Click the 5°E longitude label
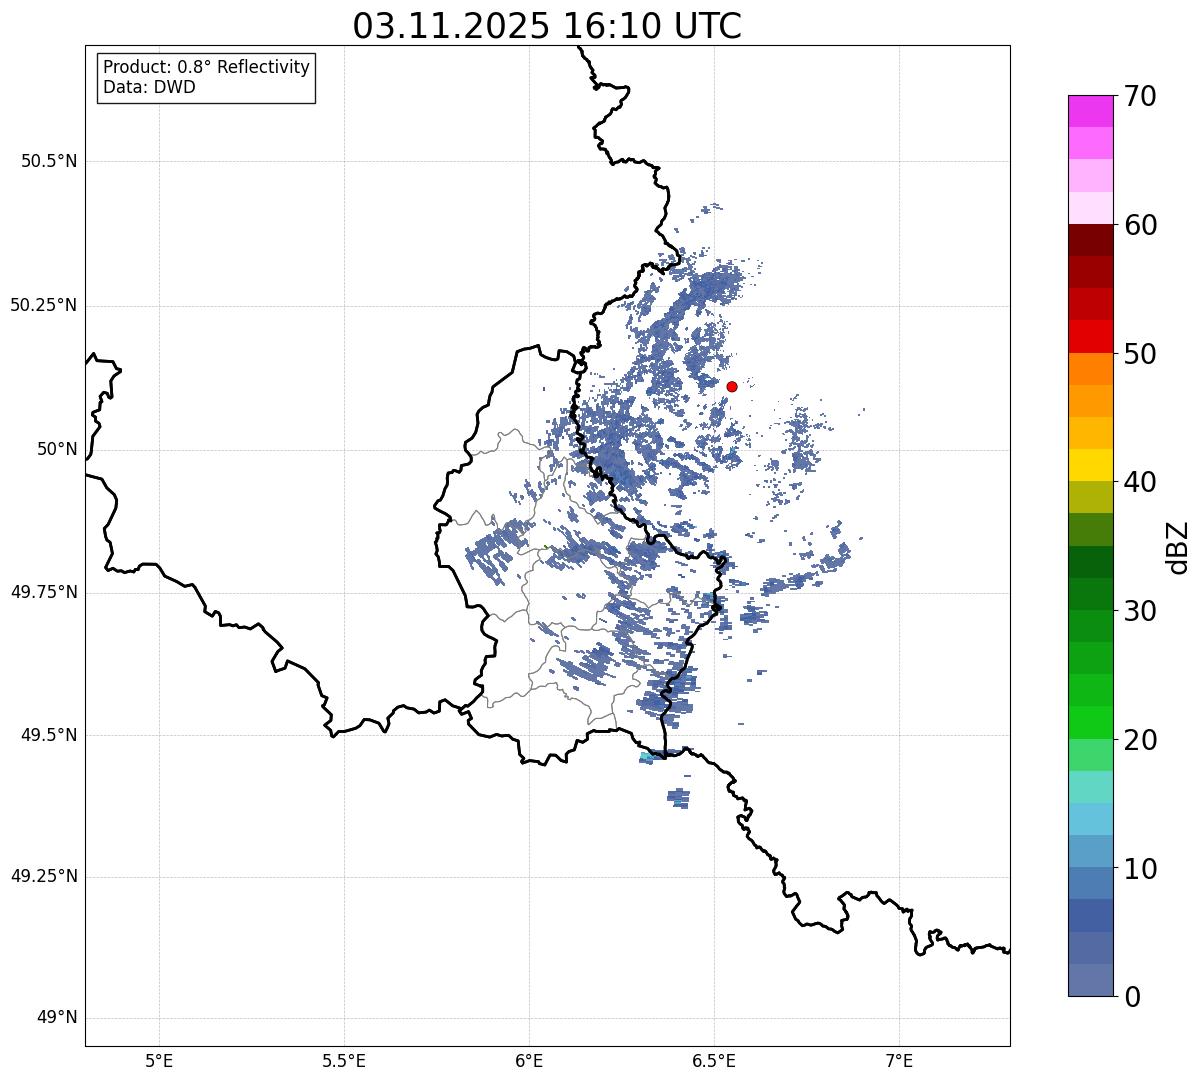Screen dimensions: 1202x1081 pos(159,1060)
